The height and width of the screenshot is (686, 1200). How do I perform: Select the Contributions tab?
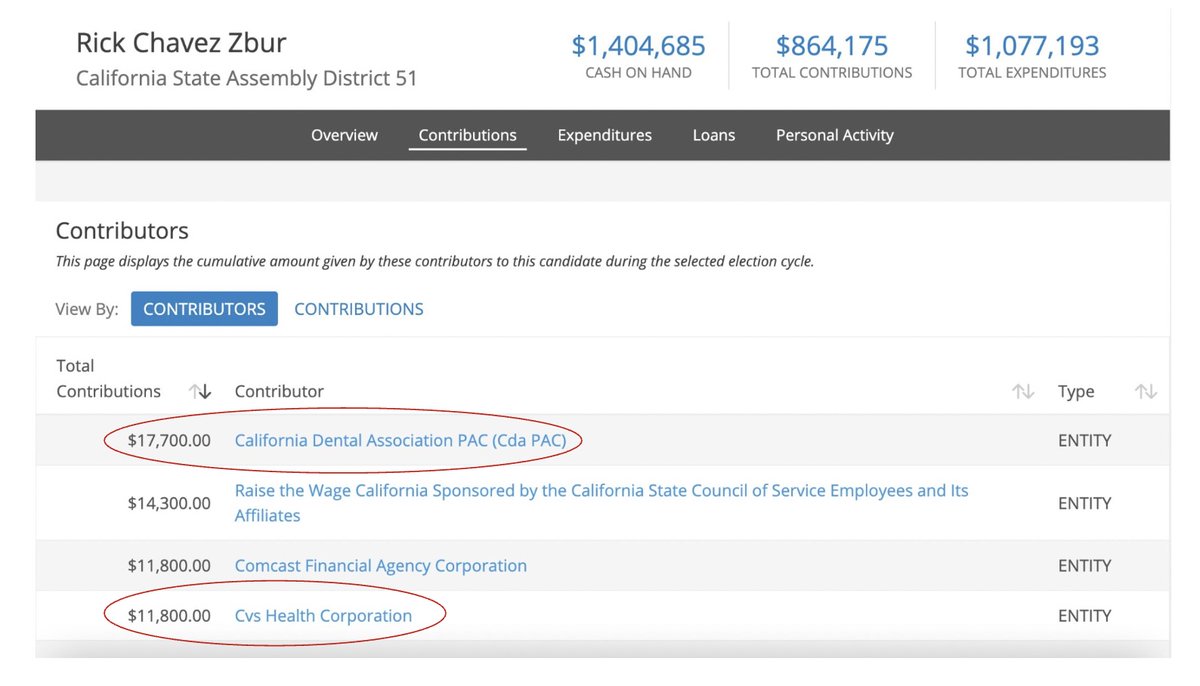coord(467,135)
